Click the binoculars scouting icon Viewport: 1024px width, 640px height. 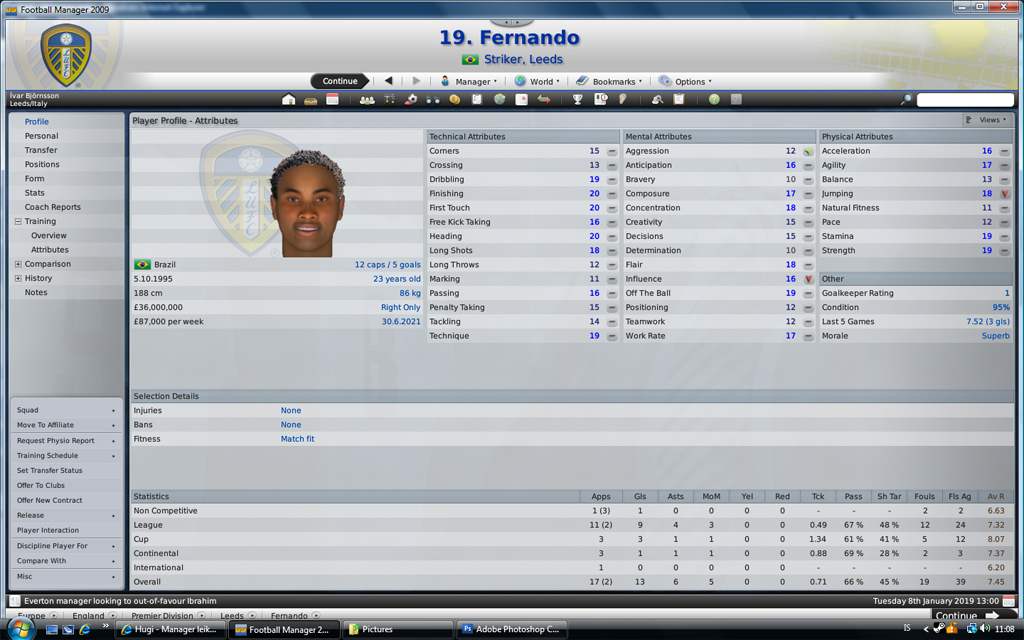432,99
